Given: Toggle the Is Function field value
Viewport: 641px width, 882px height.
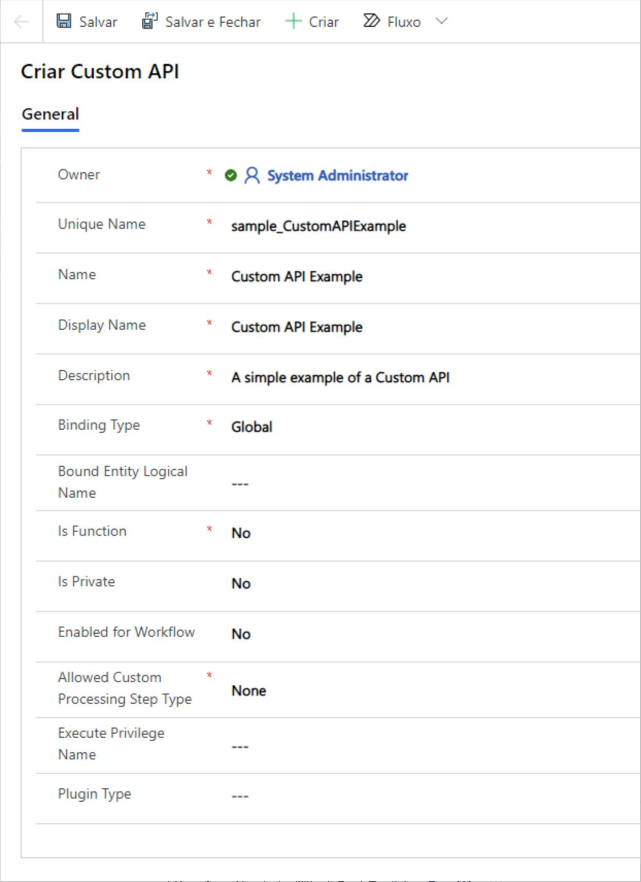Looking at the screenshot, I should click(240, 532).
